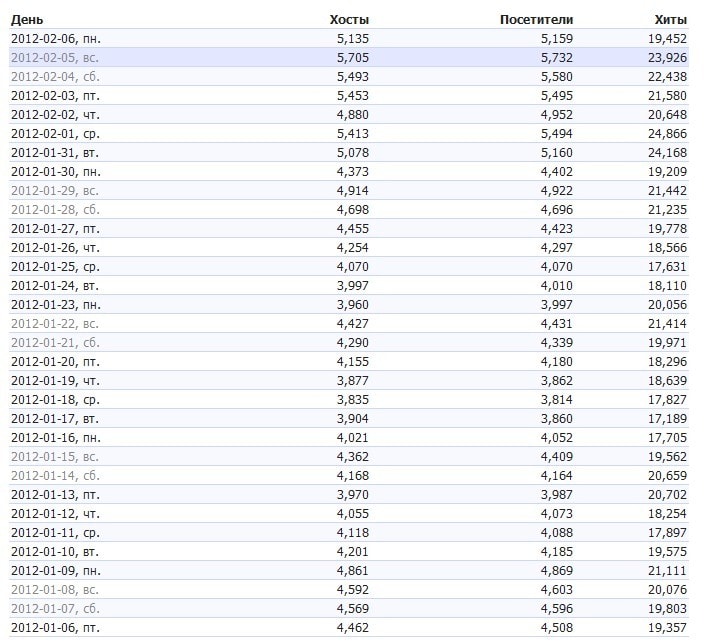713x642 pixels.
Task: Click the hits value 17,189
Action: click(x=666, y=418)
